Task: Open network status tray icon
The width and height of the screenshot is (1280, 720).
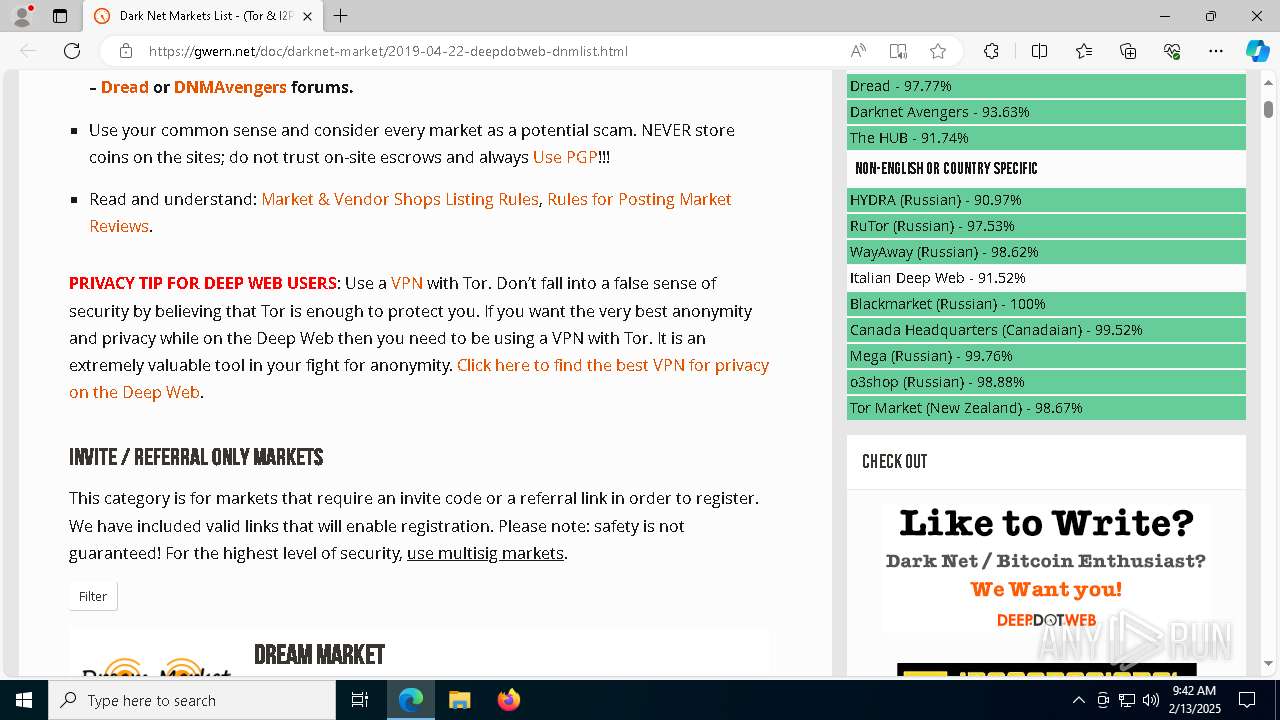Action: pos(1127,700)
